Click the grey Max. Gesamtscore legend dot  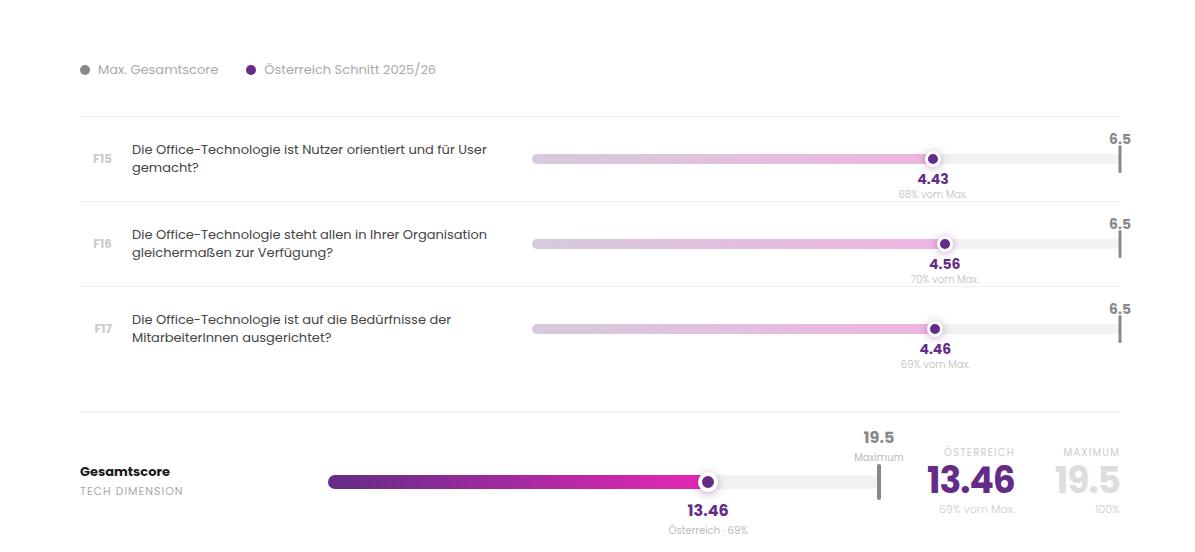coord(85,70)
